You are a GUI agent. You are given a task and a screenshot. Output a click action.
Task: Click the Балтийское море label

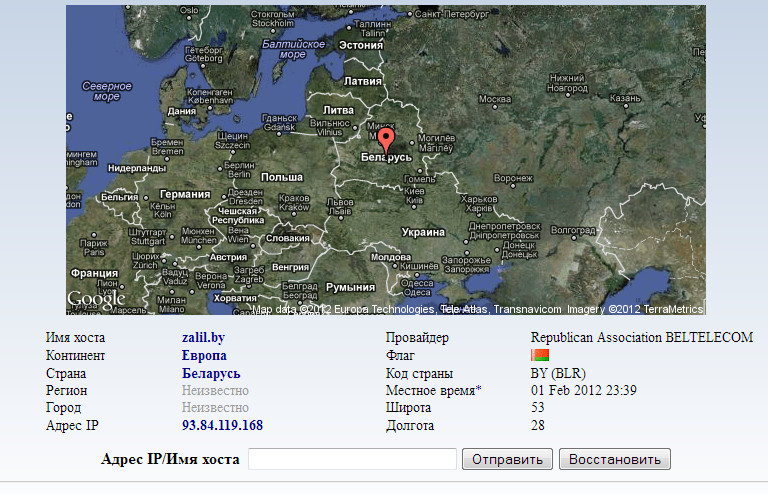tap(293, 49)
